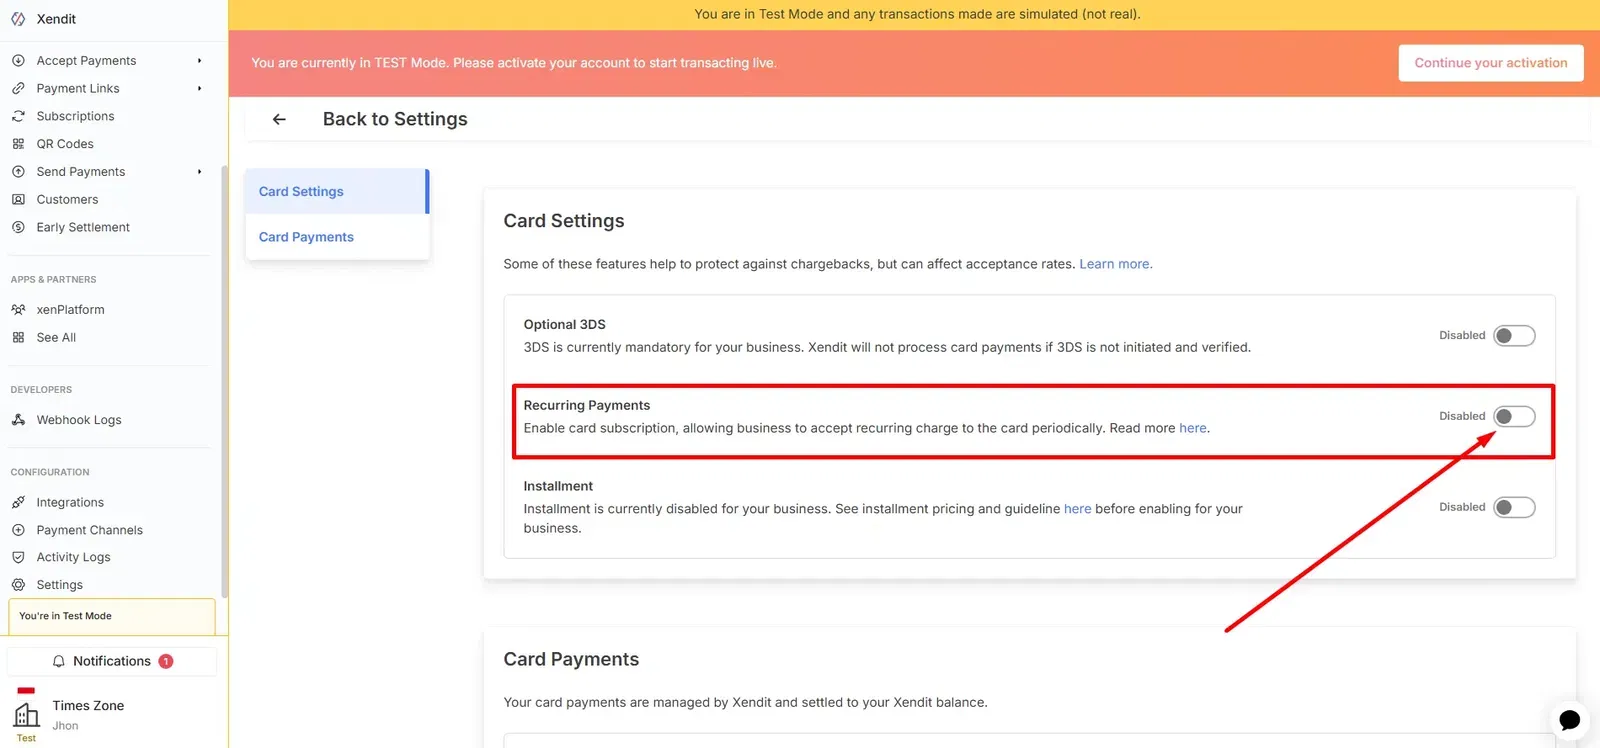Open the chat support bubble icon

tap(1569, 720)
